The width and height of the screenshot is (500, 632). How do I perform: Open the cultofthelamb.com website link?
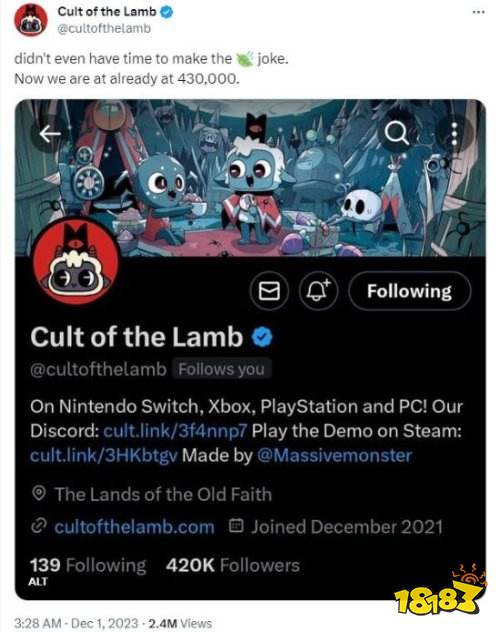point(134,527)
